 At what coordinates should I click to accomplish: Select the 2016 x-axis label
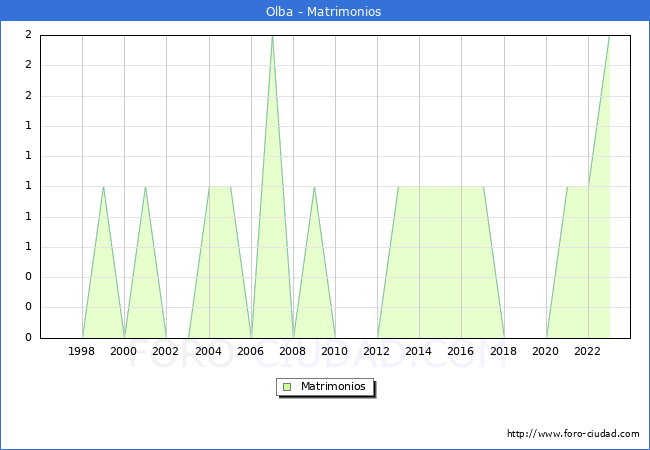pos(461,351)
